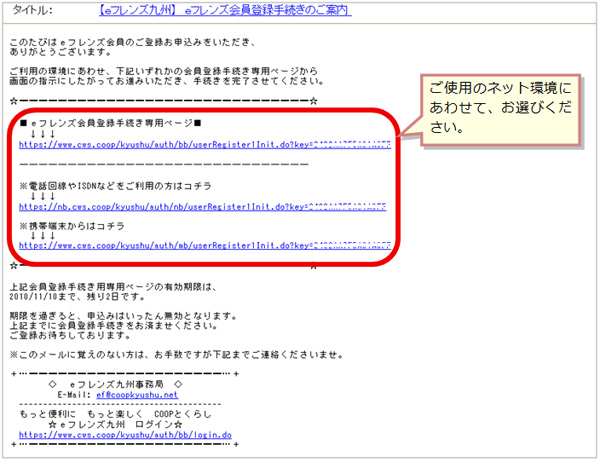Click the ※携帯端末からはコチラ text
Screen dimensions: 600x462
(72, 226)
